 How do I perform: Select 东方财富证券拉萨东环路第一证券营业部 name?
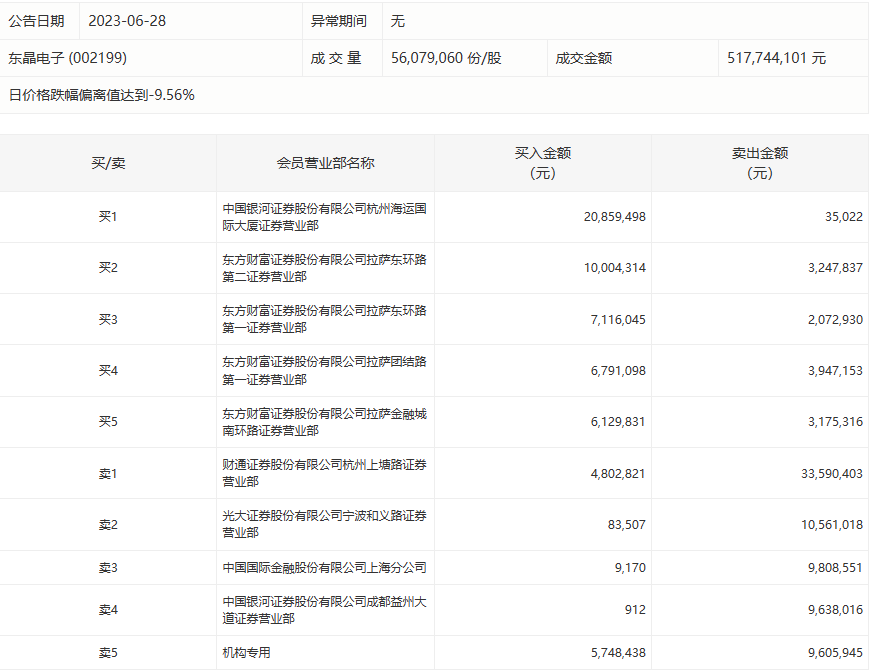point(325,319)
